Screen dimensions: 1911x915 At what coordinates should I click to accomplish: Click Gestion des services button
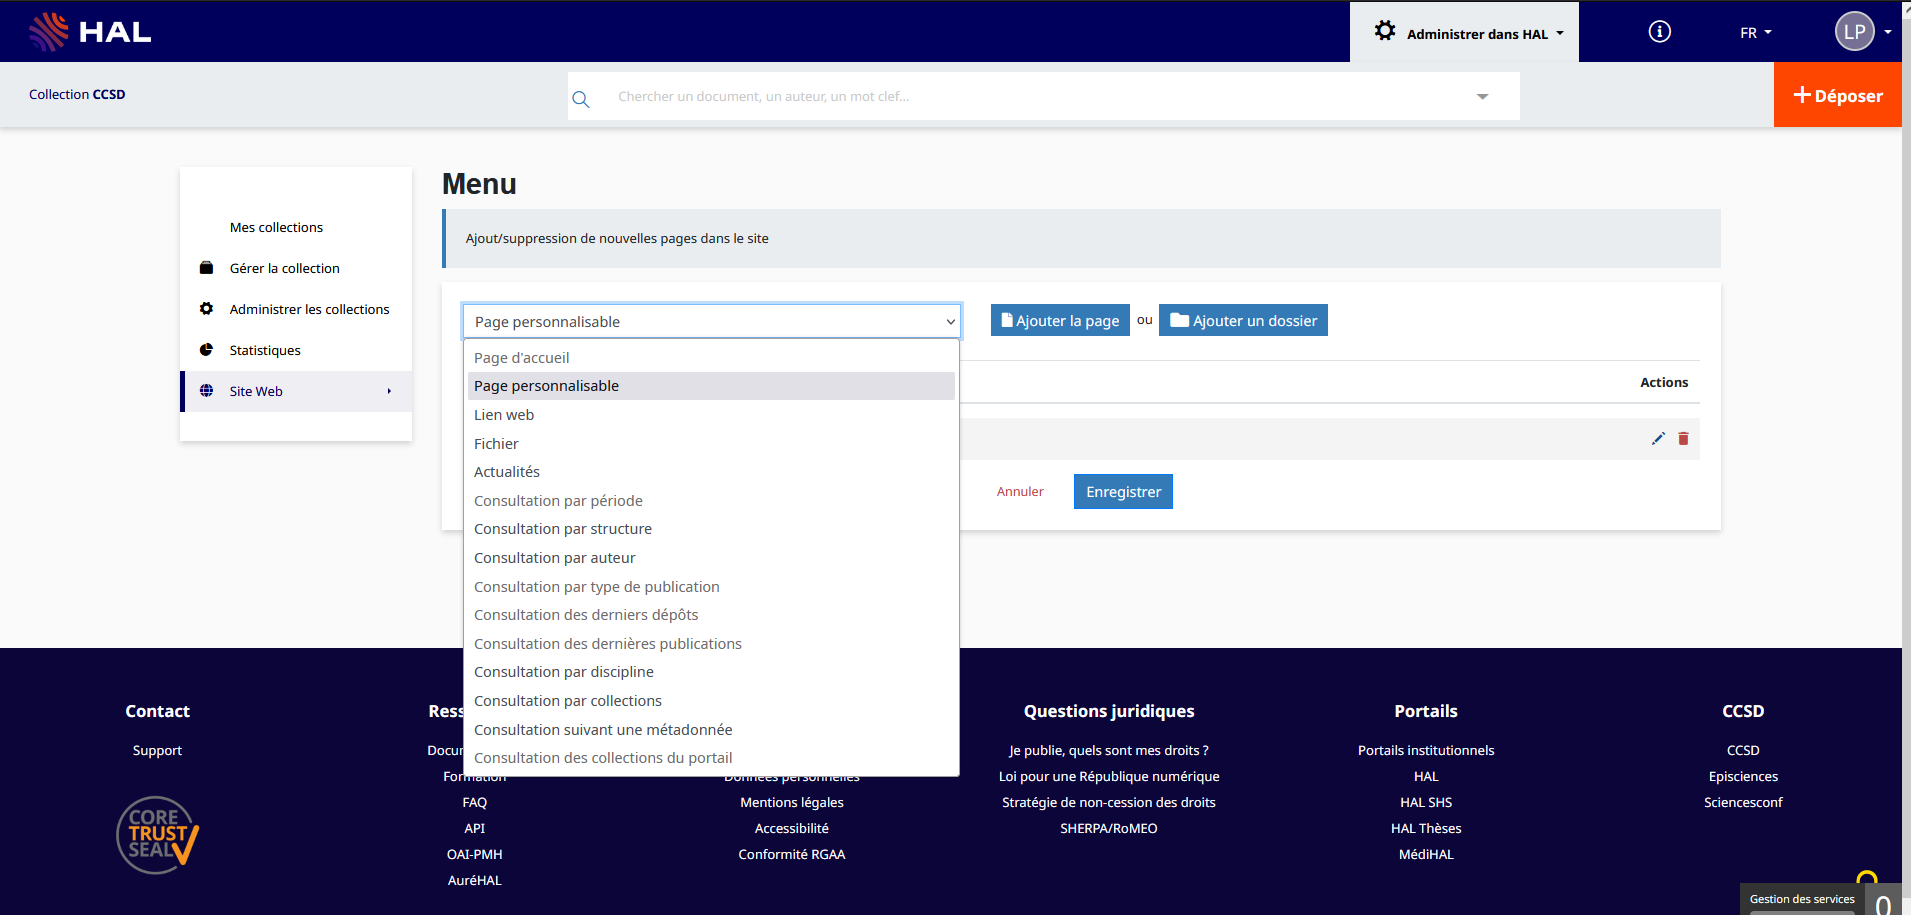click(x=1802, y=899)
